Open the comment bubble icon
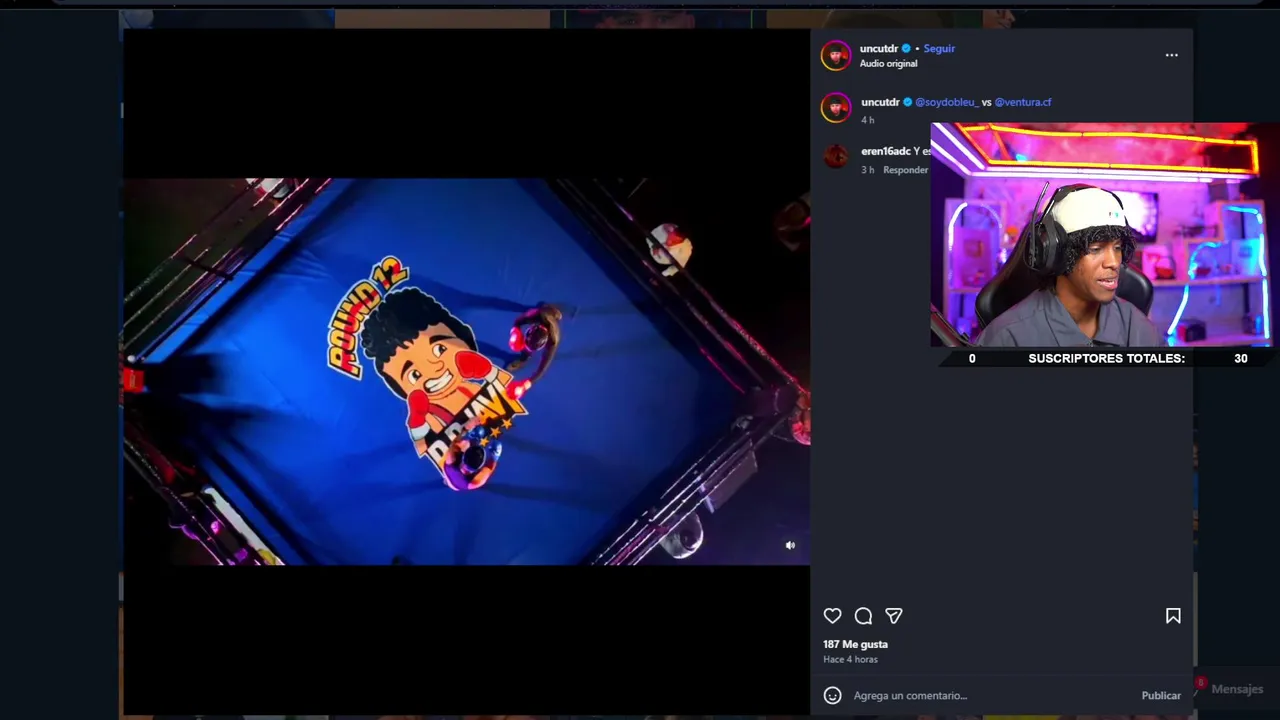1280x720 pixels. pyautogui.click(x=863, y=616)
